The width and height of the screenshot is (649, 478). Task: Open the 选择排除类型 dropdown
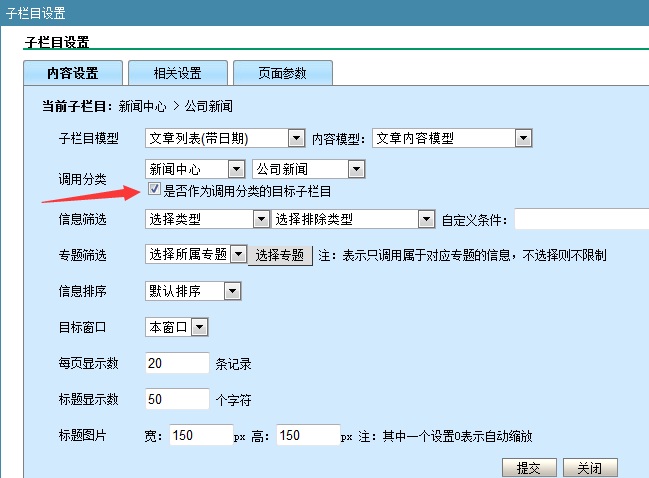coord(354,220)
